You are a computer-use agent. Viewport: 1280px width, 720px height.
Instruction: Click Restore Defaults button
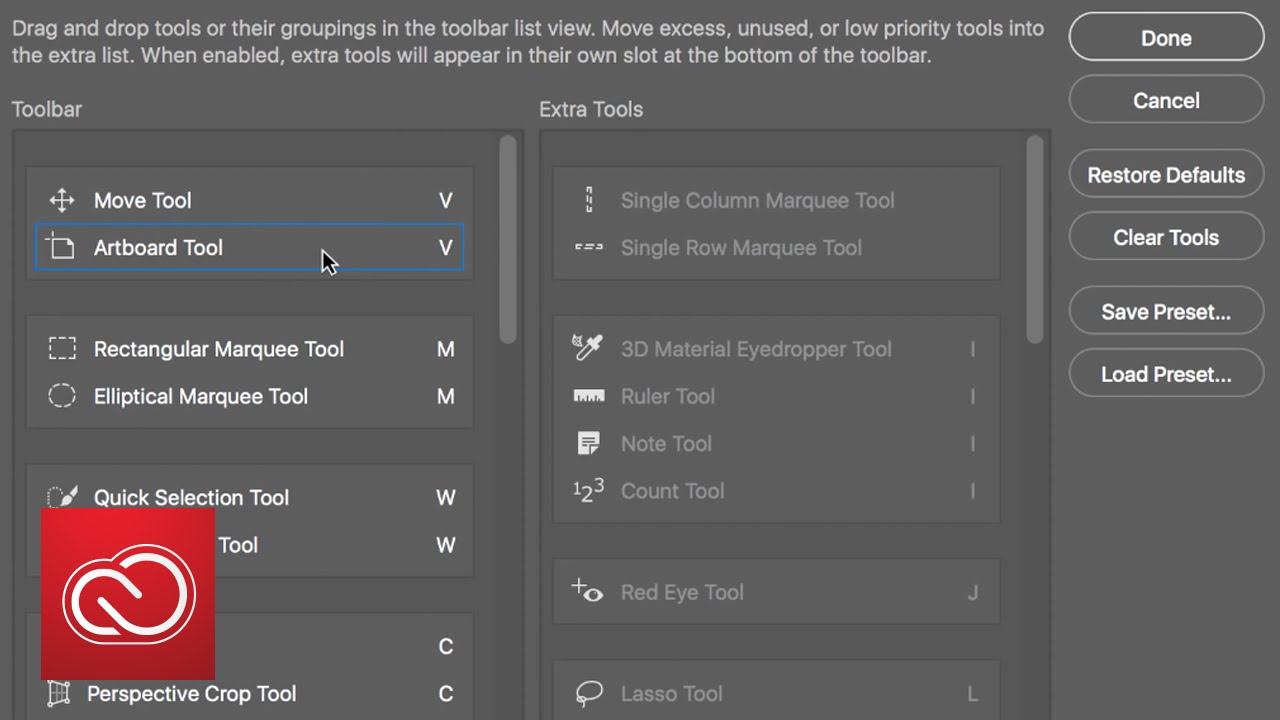1166,175
